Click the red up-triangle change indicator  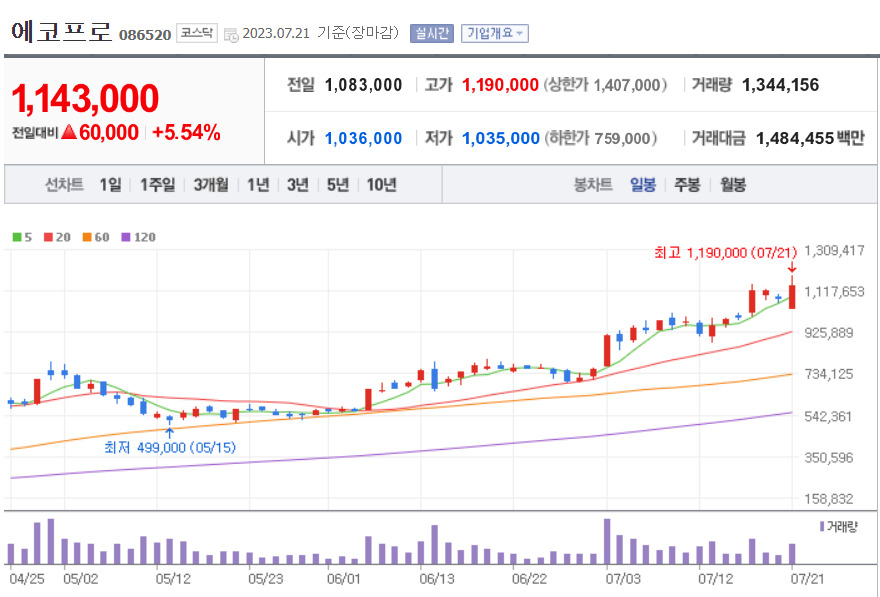click(x=69, y=132)
